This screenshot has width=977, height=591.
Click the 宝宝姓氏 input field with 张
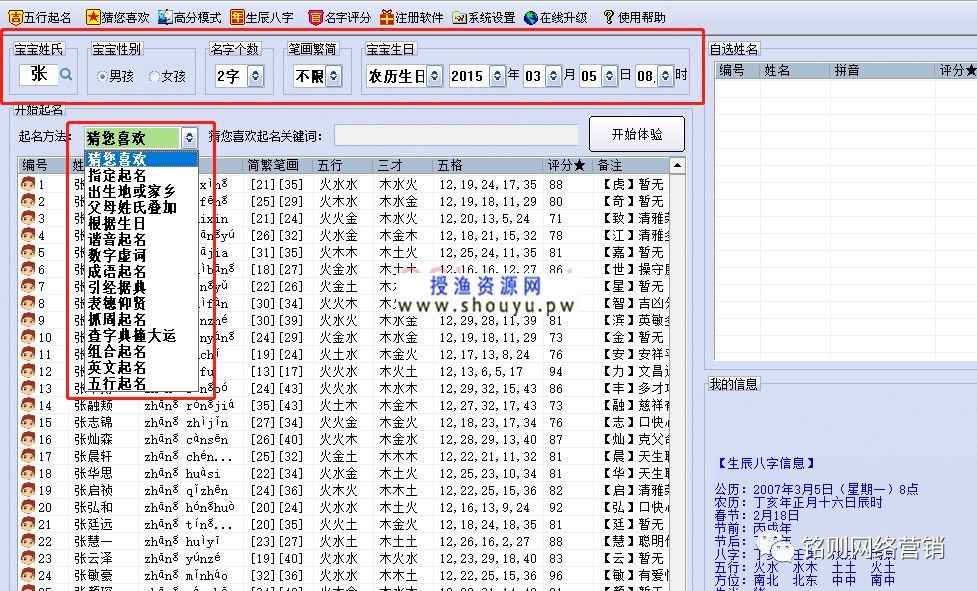click(x=39, y=75)
